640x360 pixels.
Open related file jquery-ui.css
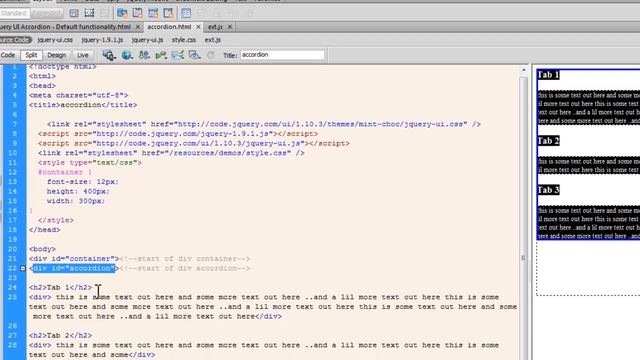[55, 40]
